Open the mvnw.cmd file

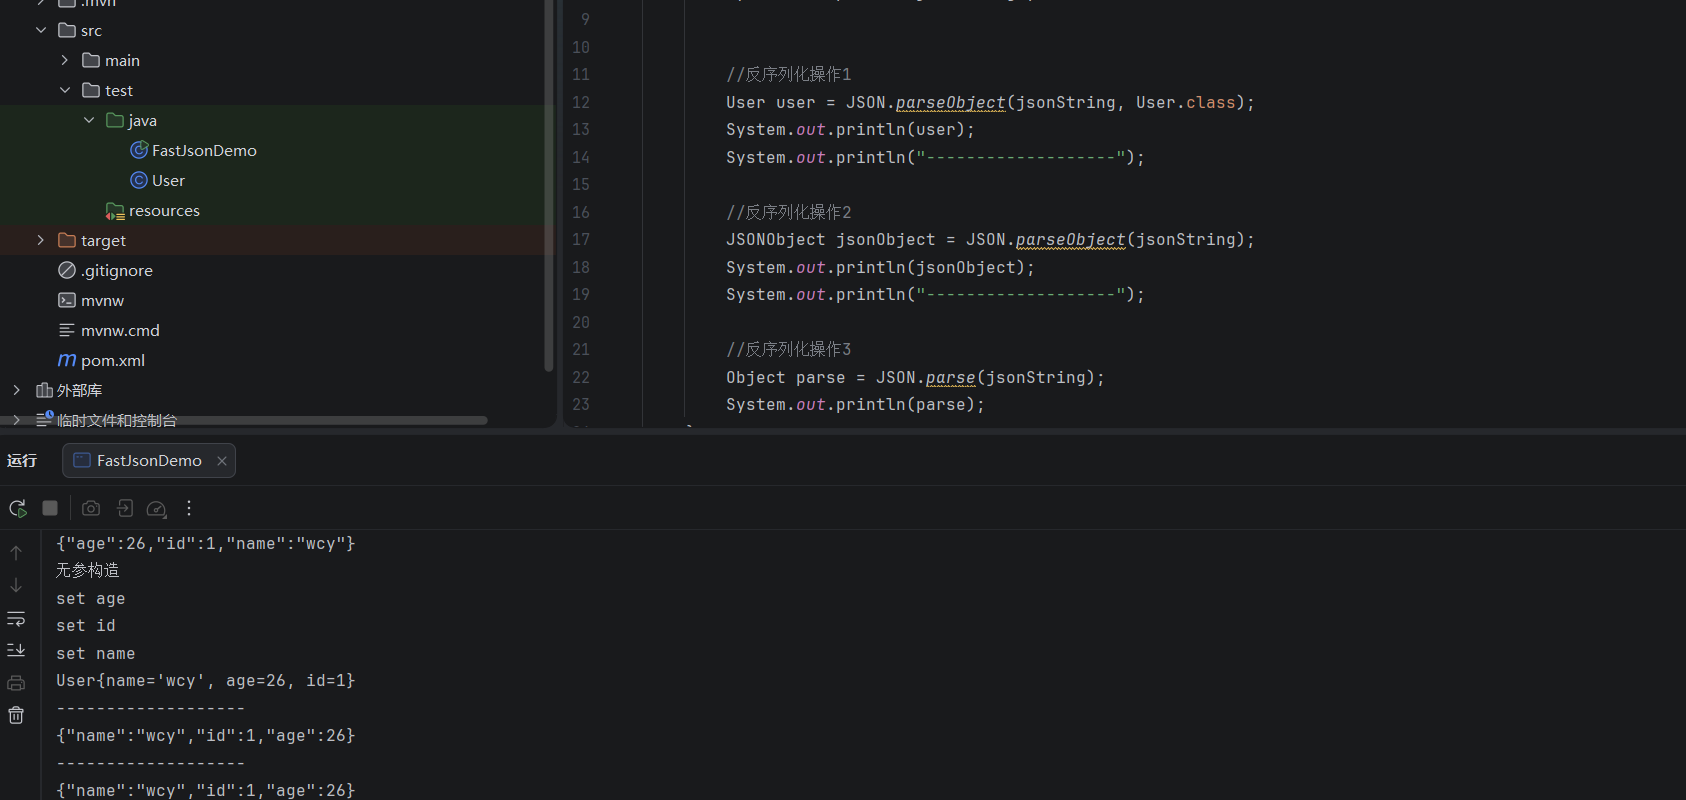pos(120,330)
